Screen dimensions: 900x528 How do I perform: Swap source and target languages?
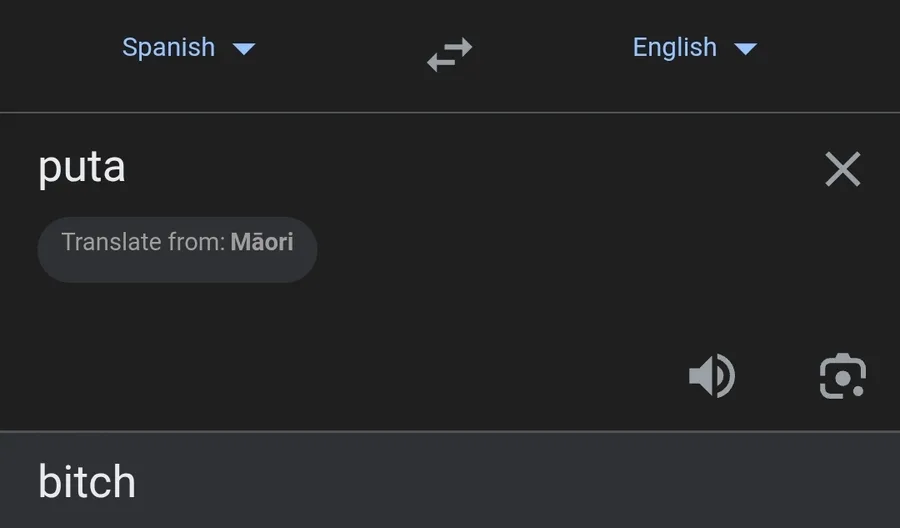pos(449,55)
